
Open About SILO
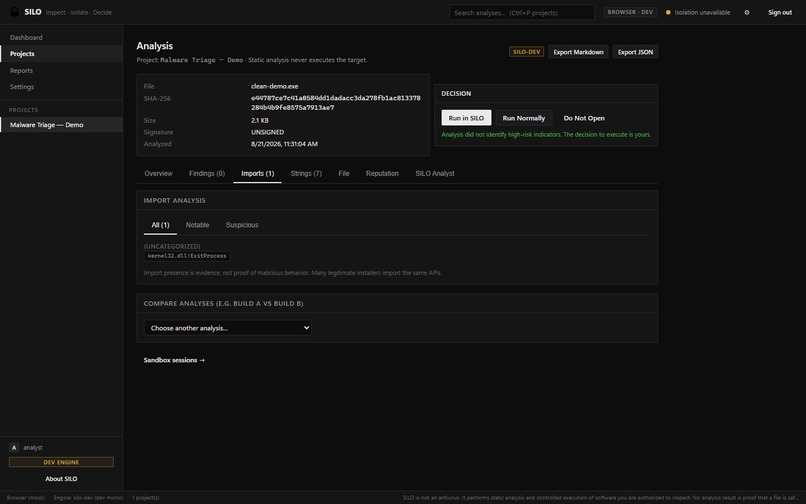point(61,479)
